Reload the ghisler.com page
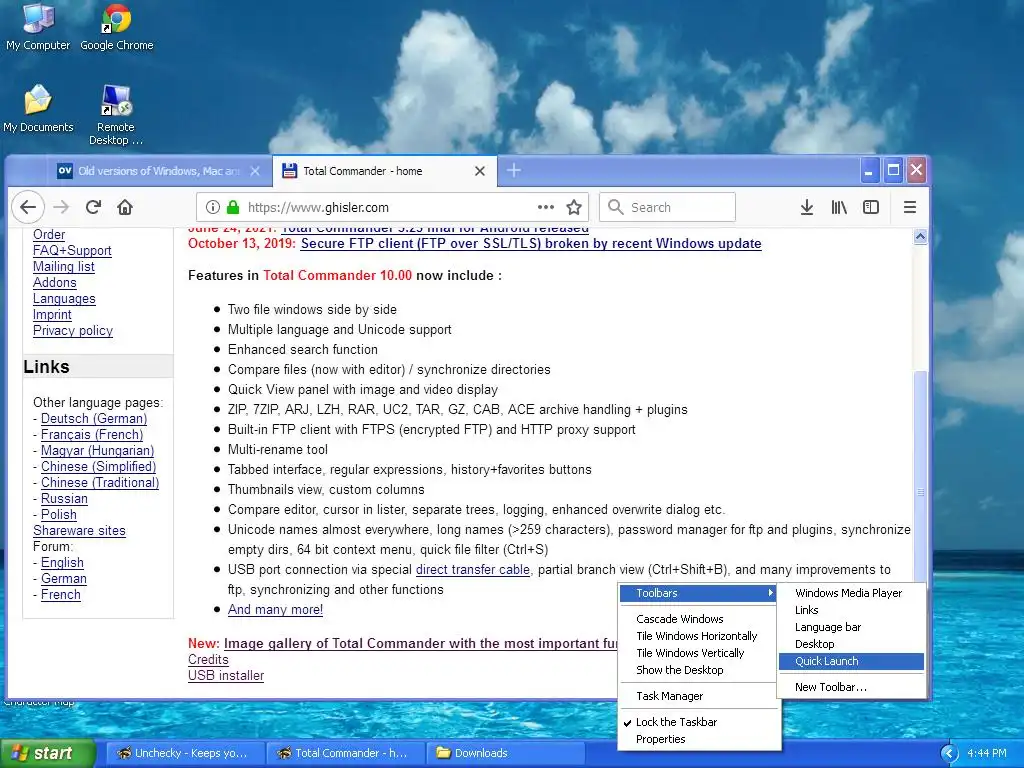This screenshot has height=768, width=1024. pyautogui.click(x=93, y=207)
